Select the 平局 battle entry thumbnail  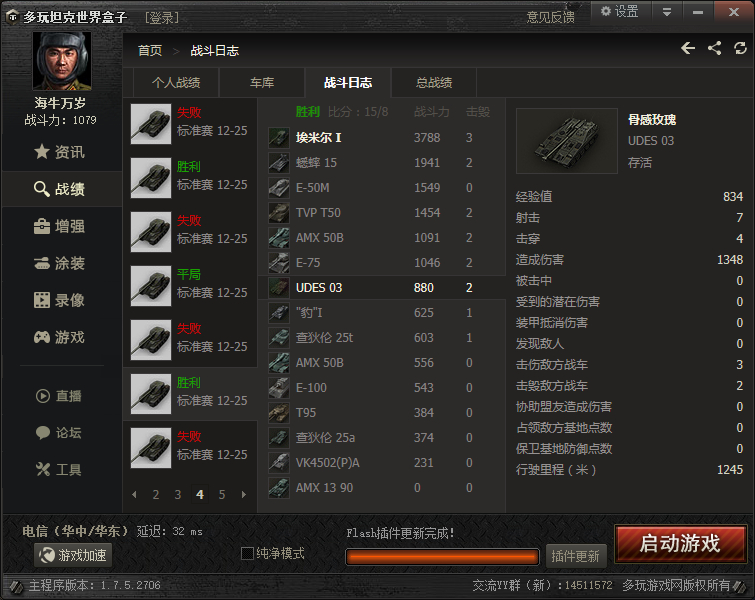coord(151,286)
